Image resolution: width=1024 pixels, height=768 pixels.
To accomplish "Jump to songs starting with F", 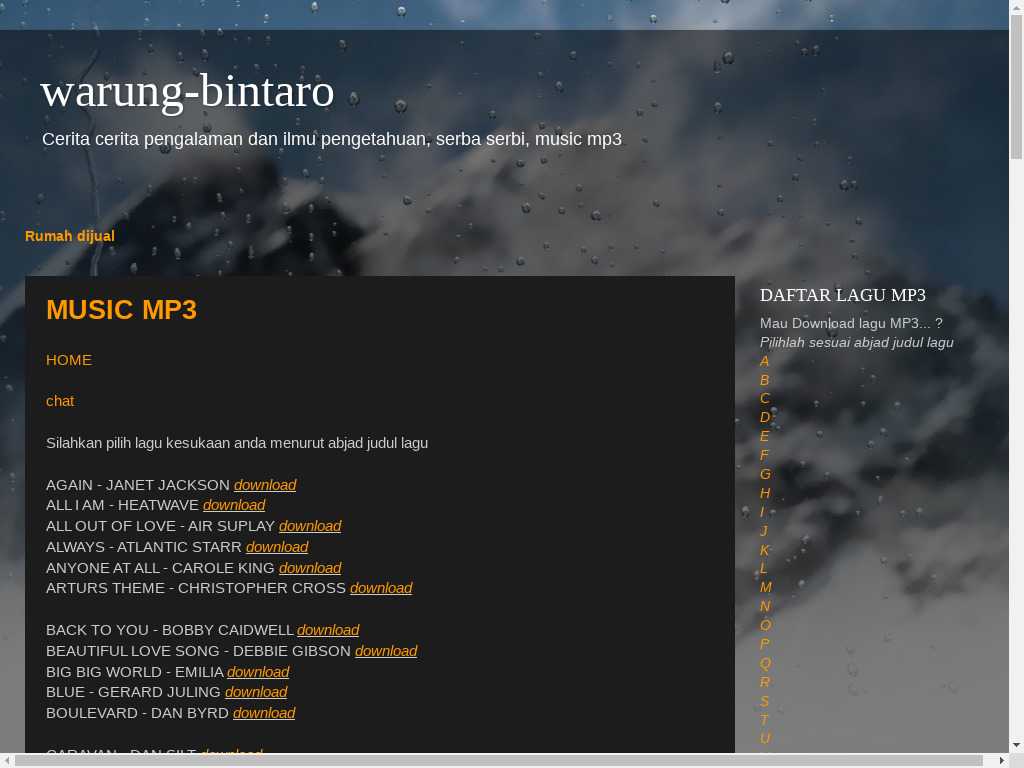I will (x=764, y=455).
